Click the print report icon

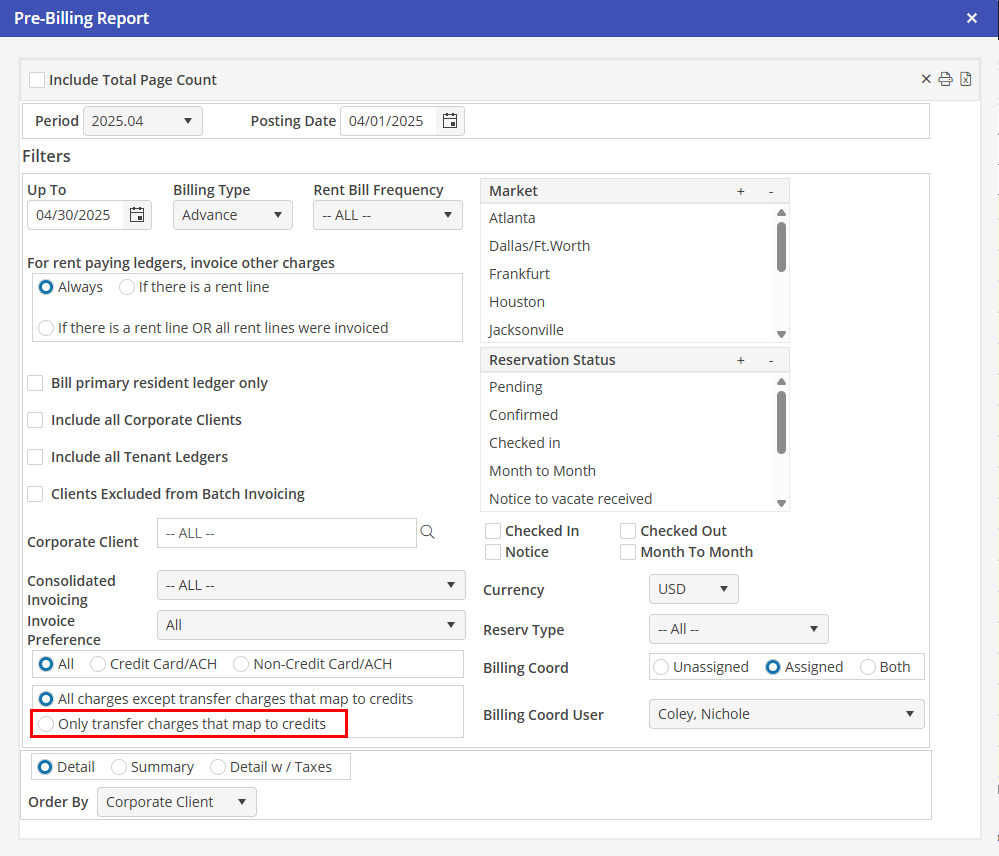[x=945, y=80]
